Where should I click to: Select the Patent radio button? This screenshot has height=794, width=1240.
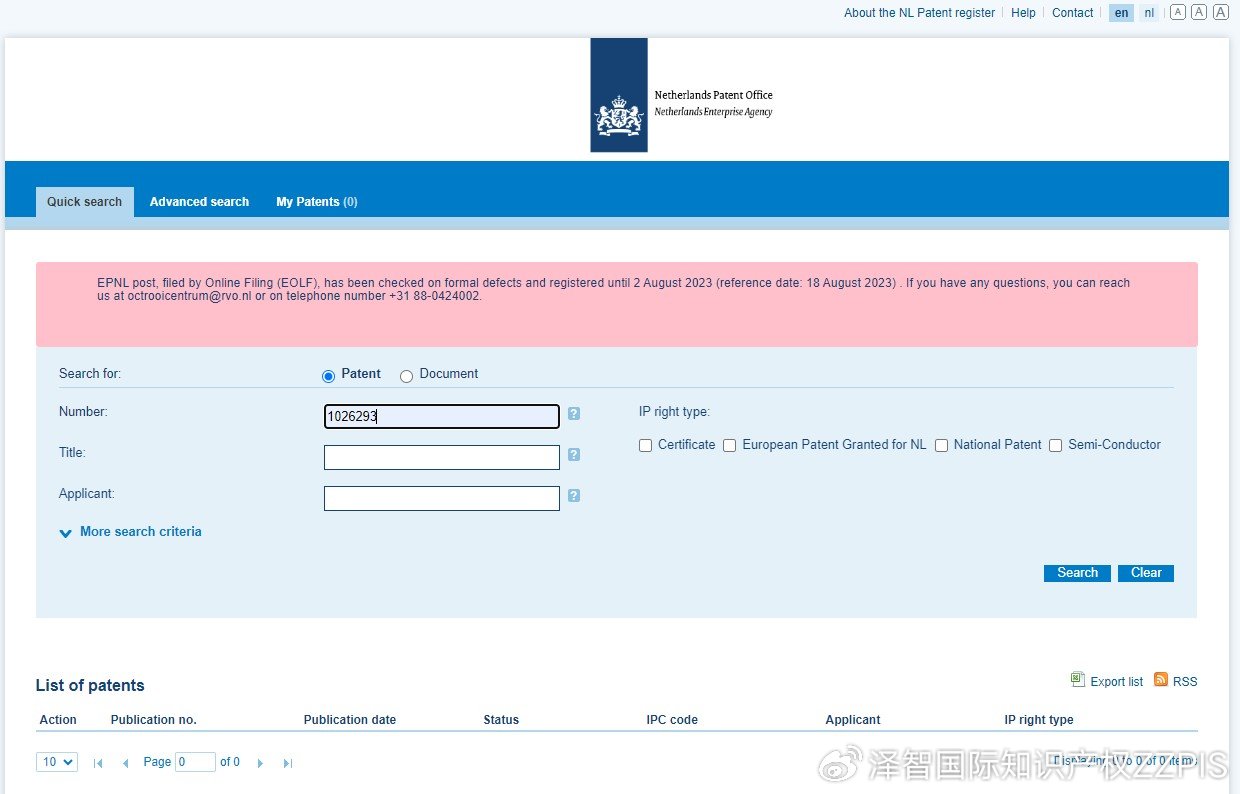328,376
